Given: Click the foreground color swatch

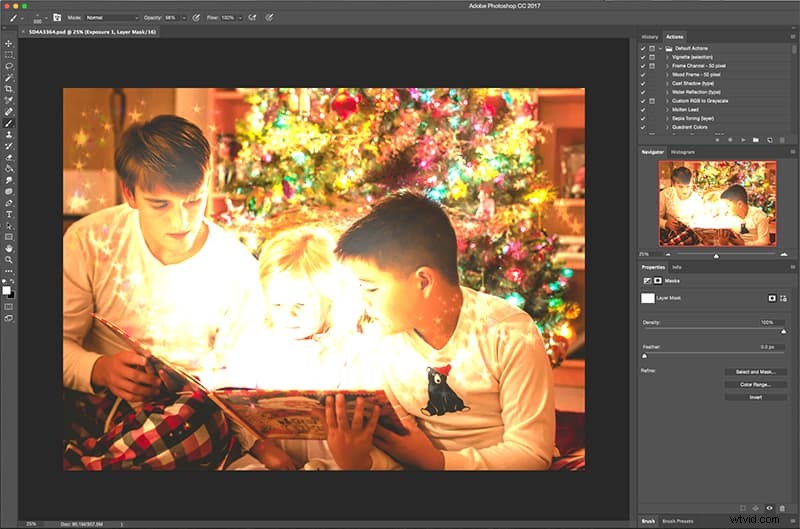Looking at the screenshot, I should tap(6, 290).
